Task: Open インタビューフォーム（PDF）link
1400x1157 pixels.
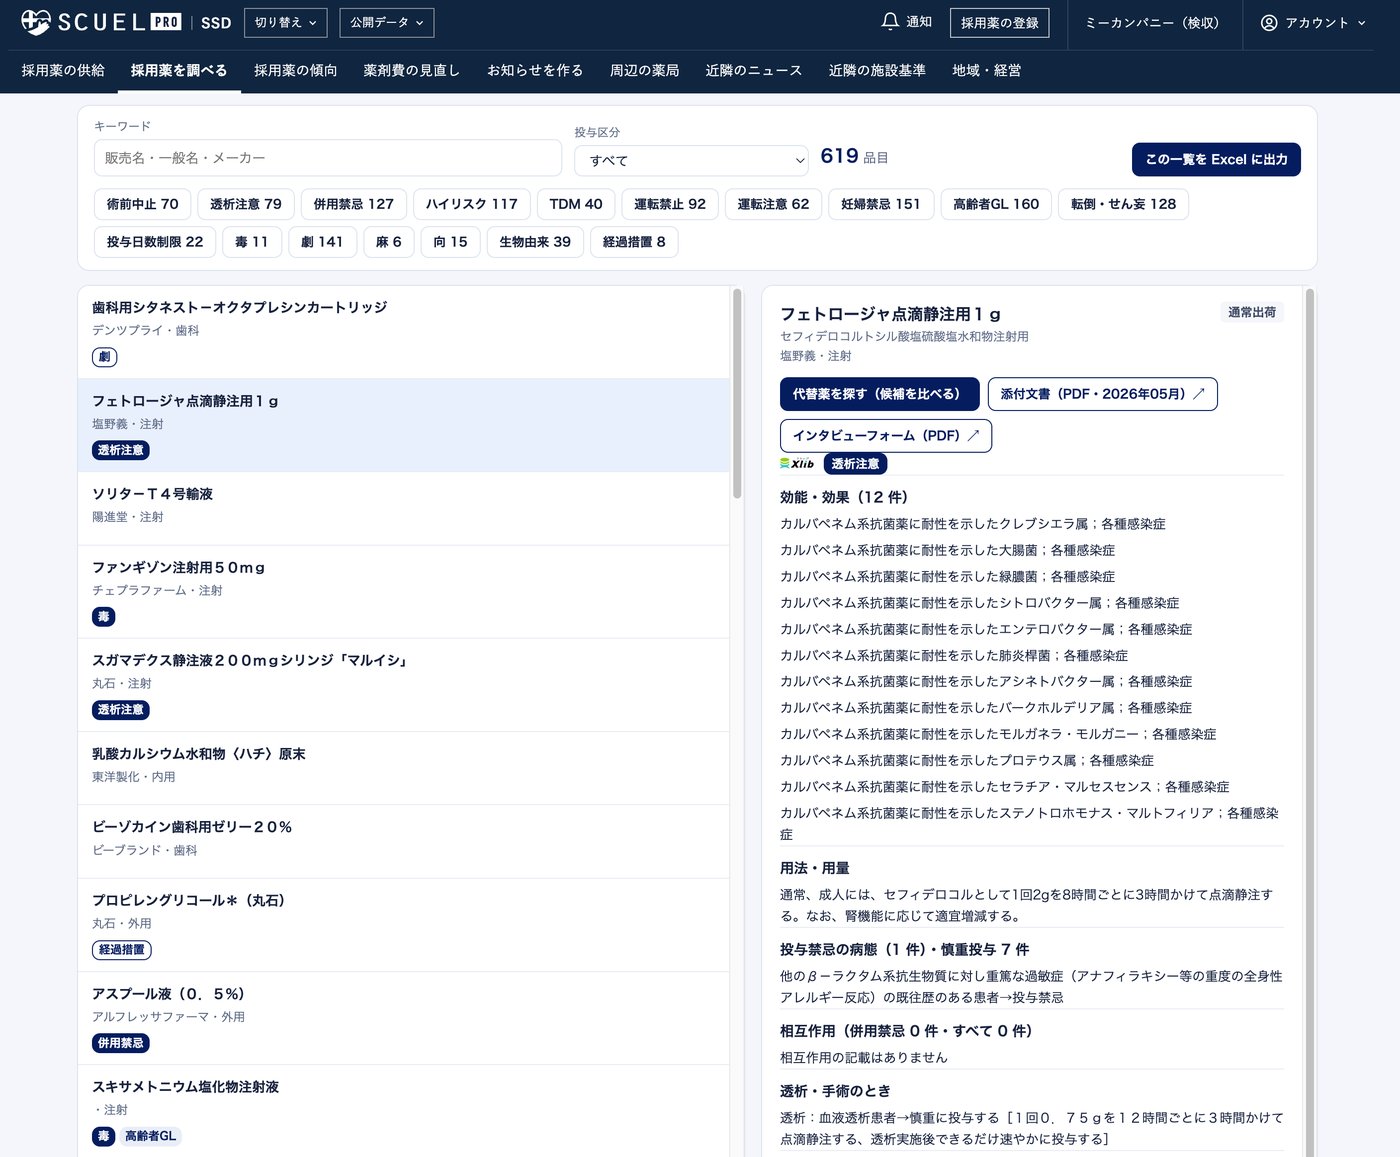Action: [886, 436]
